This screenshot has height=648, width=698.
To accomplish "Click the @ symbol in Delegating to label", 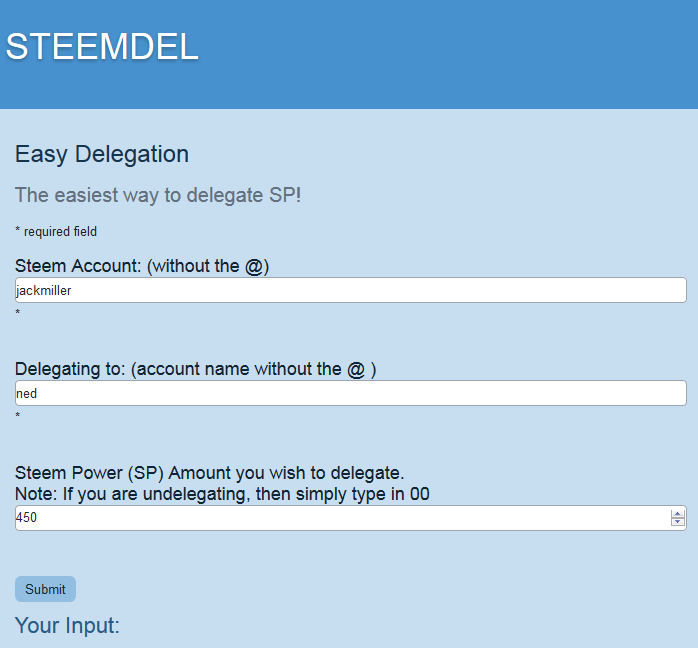I will tap(356, 370).
